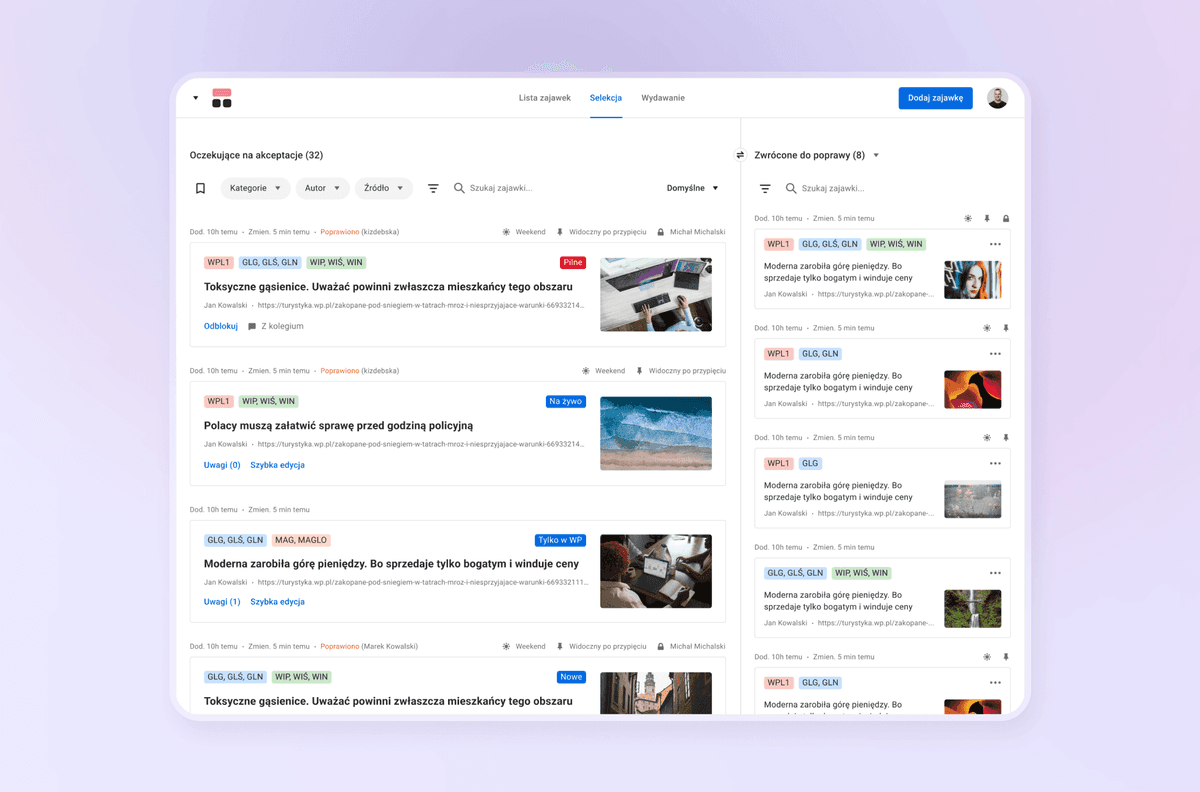The height and width of the screenshot is (792, 1200).
Task: Click Poprawiono label with Marek Kowalski
Action: pyautogui.click(x=340, y=647)
